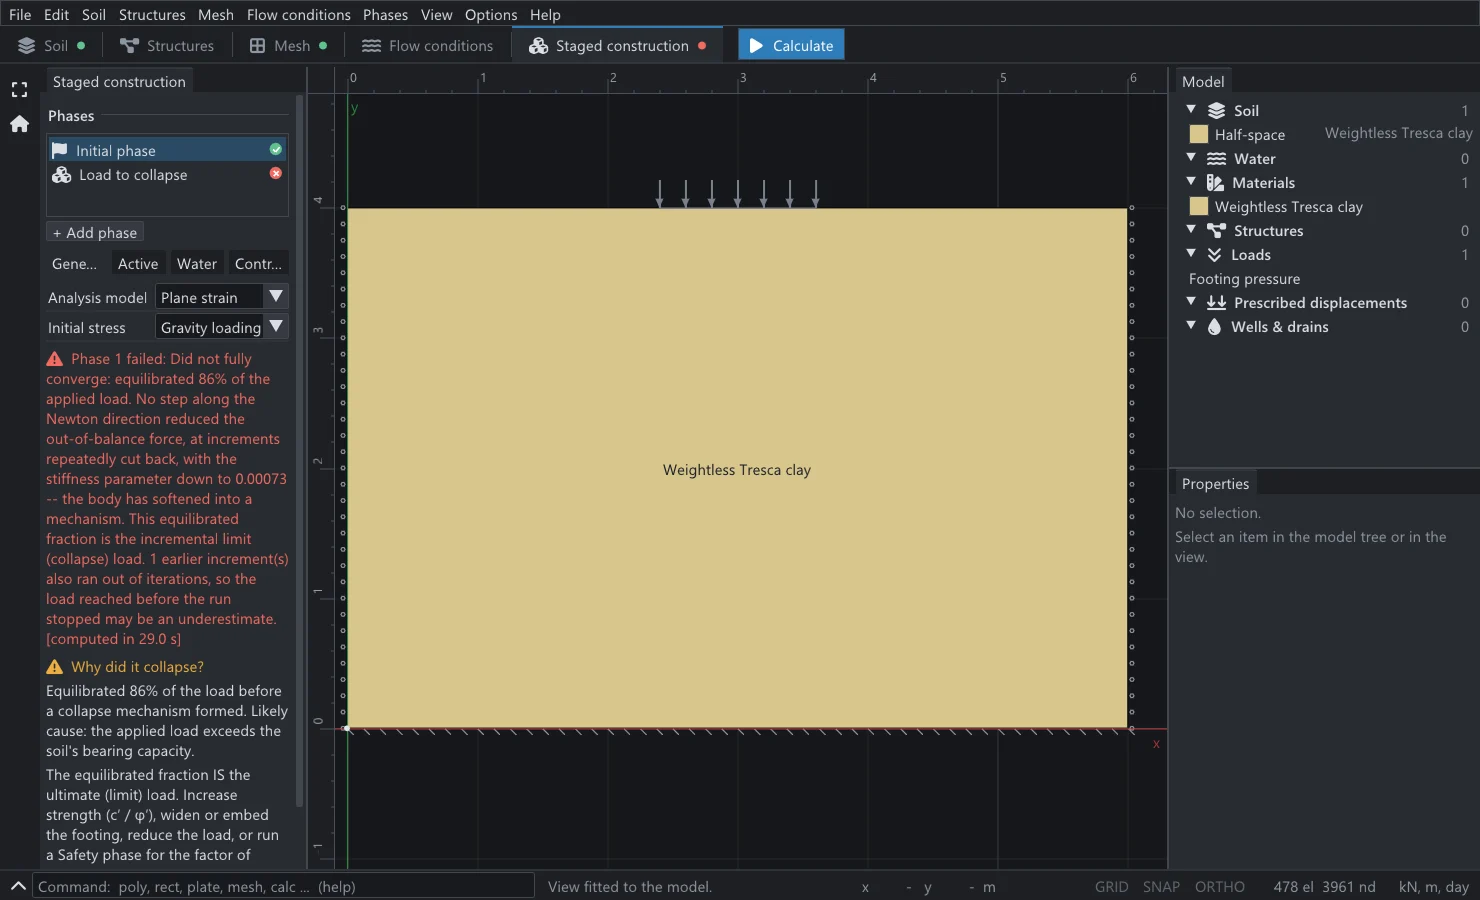Click the phases panel vertical scrollbar

[x=299, y=451]
